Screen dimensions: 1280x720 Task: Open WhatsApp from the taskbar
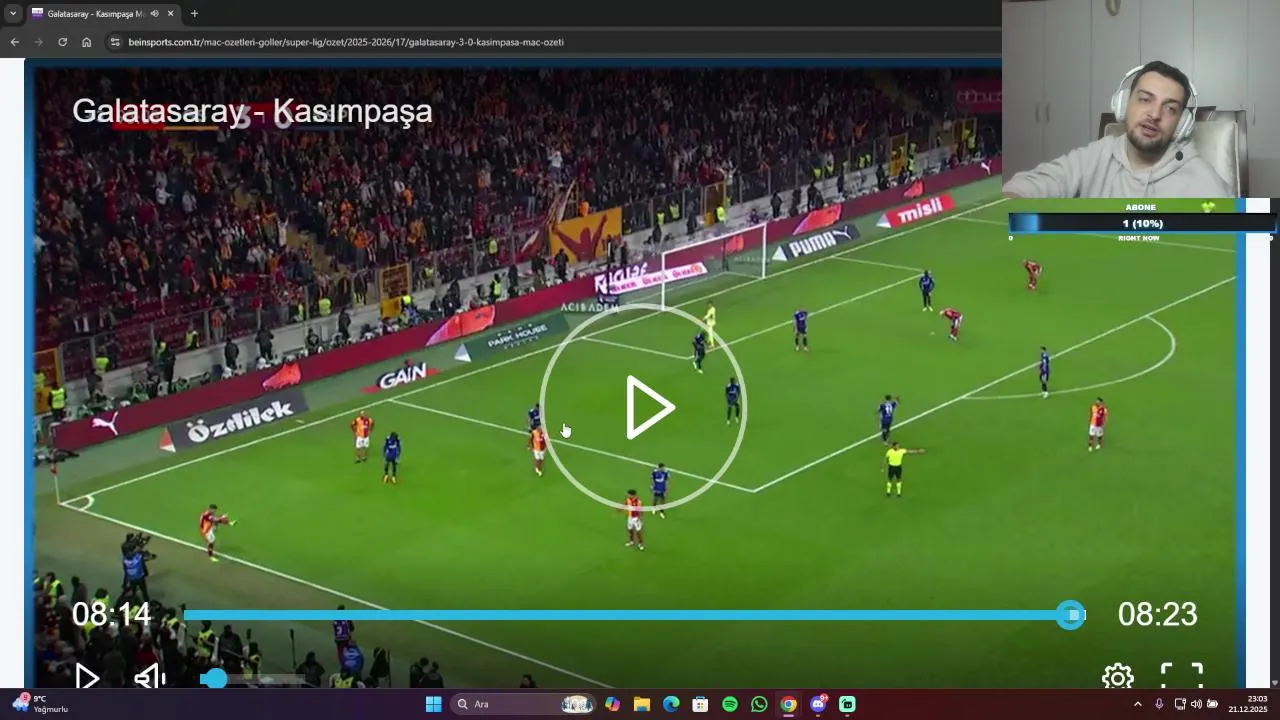pos(759,704)
